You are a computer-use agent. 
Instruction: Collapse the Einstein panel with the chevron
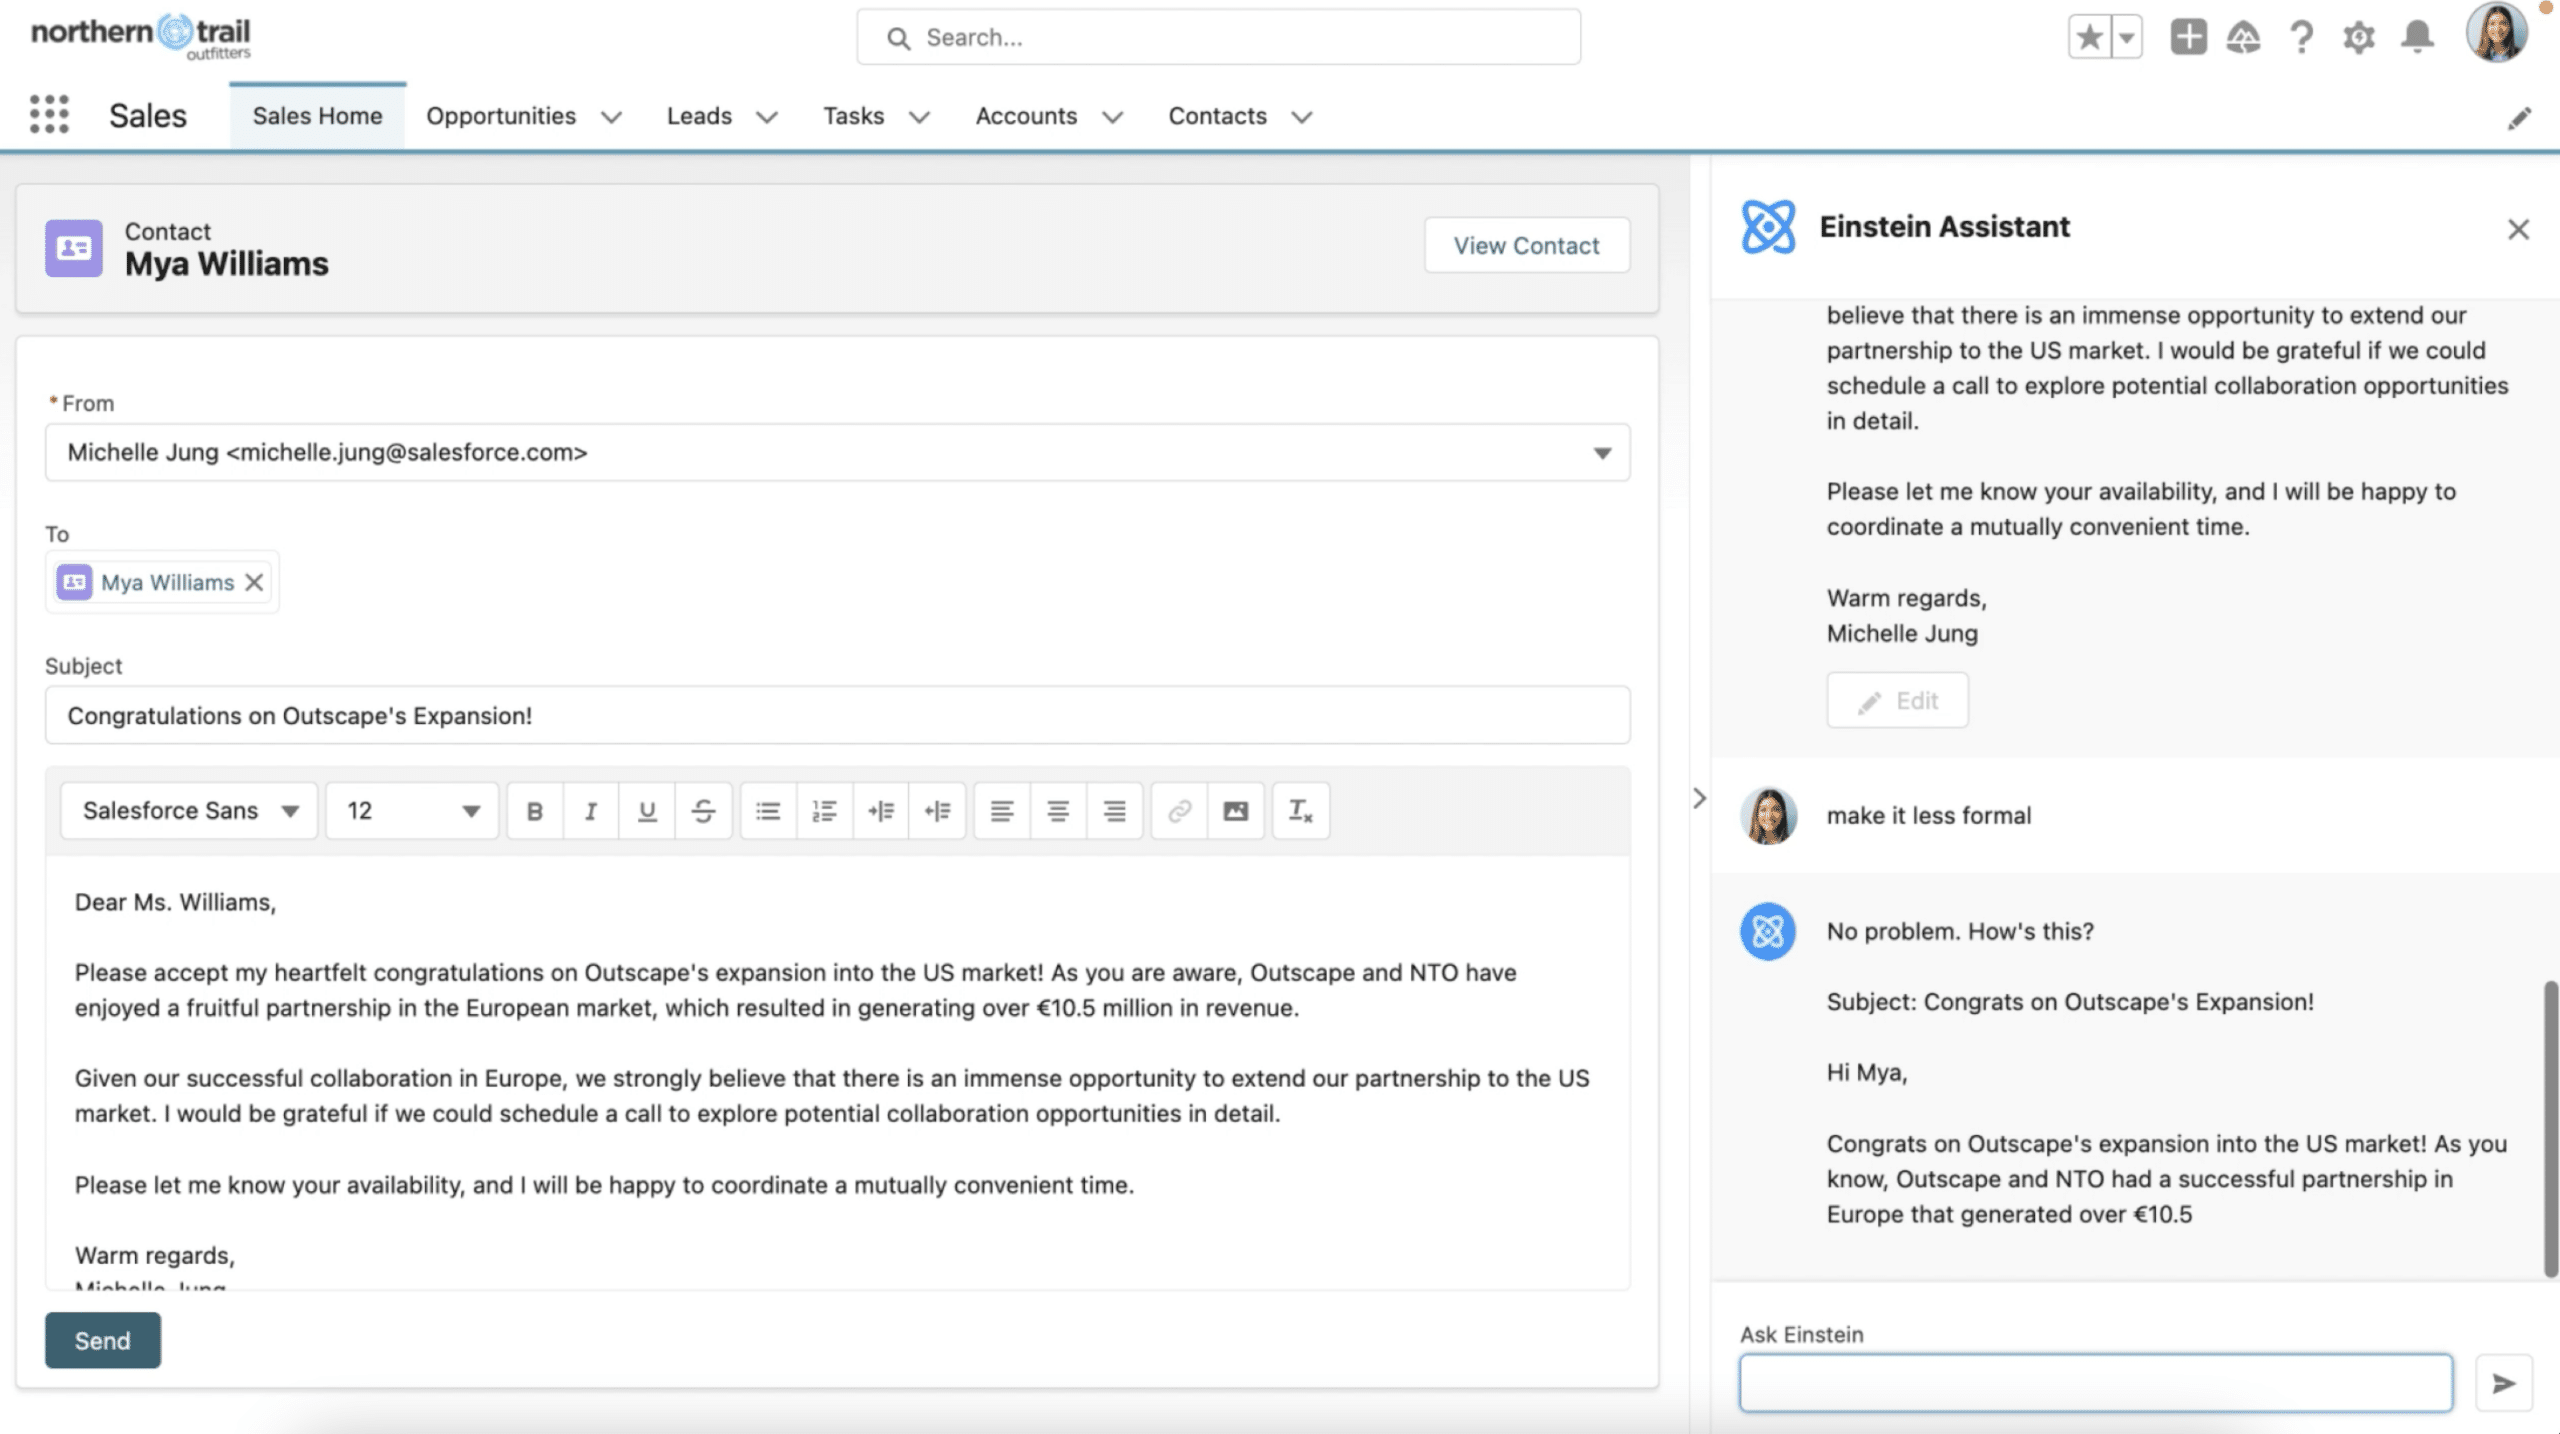coord(1699,798)
